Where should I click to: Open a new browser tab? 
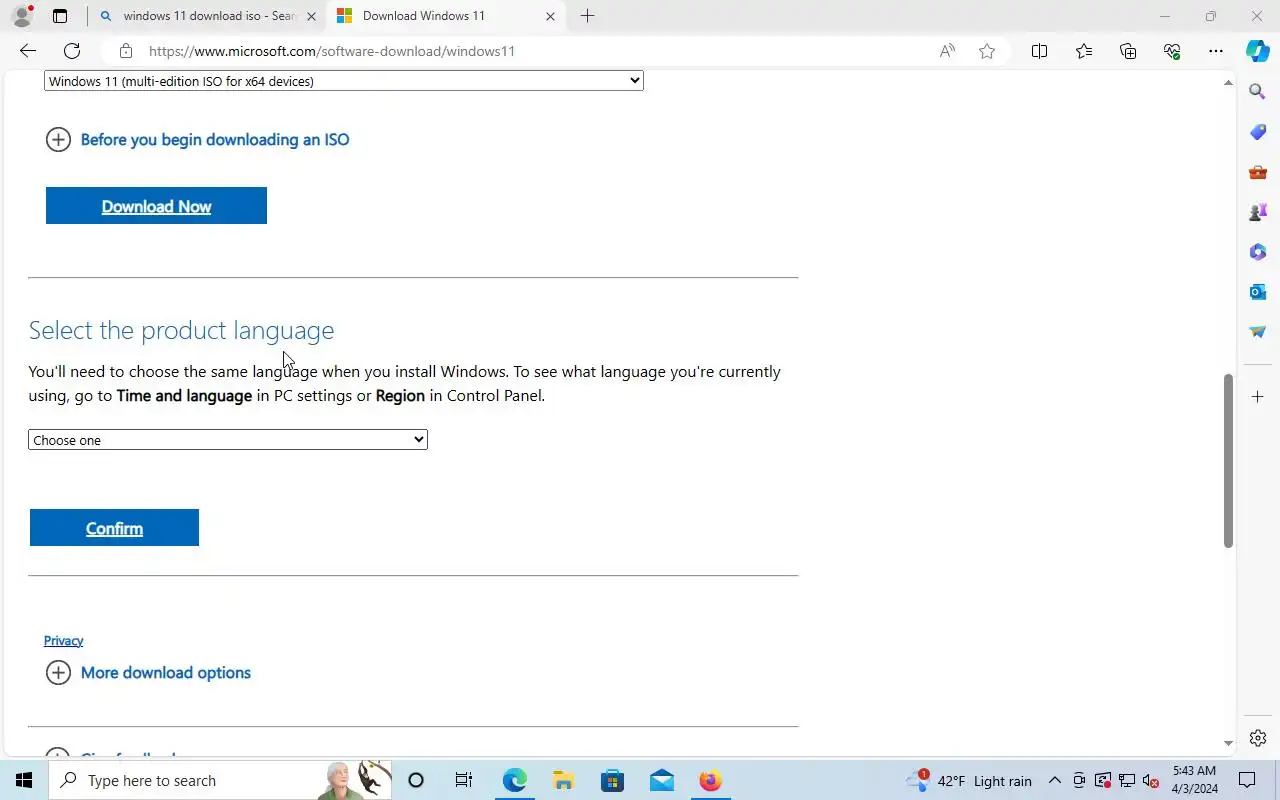pyautogui.click(x=588, y=16)
